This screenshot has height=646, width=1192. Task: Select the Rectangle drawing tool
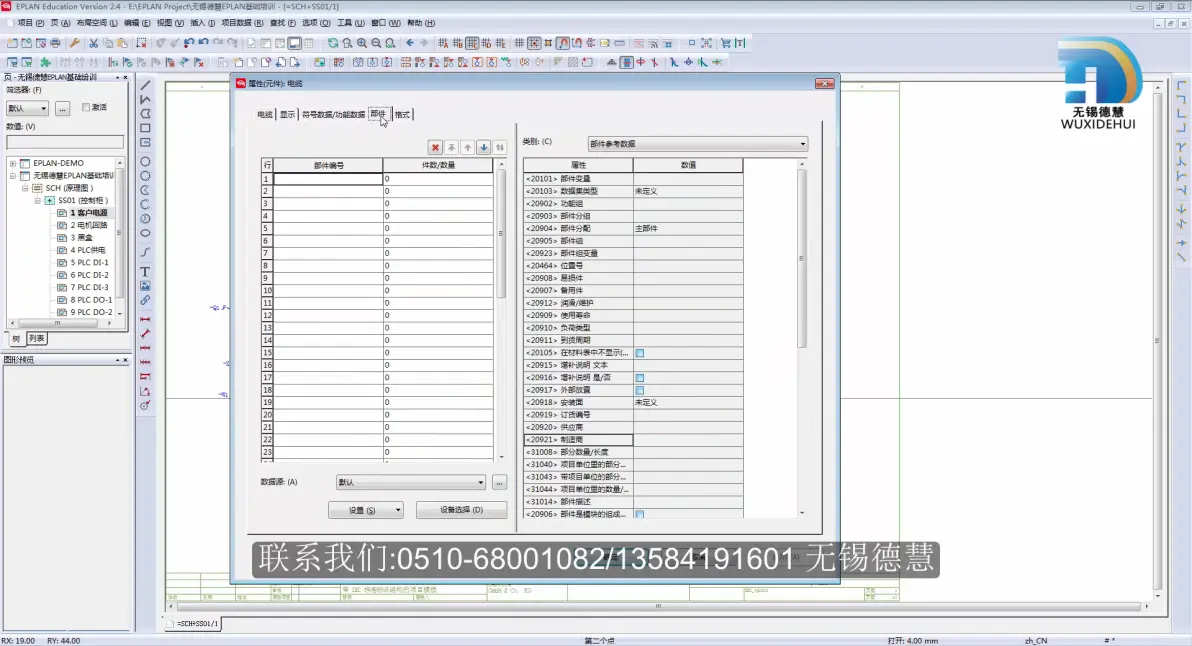click(145, 128)
